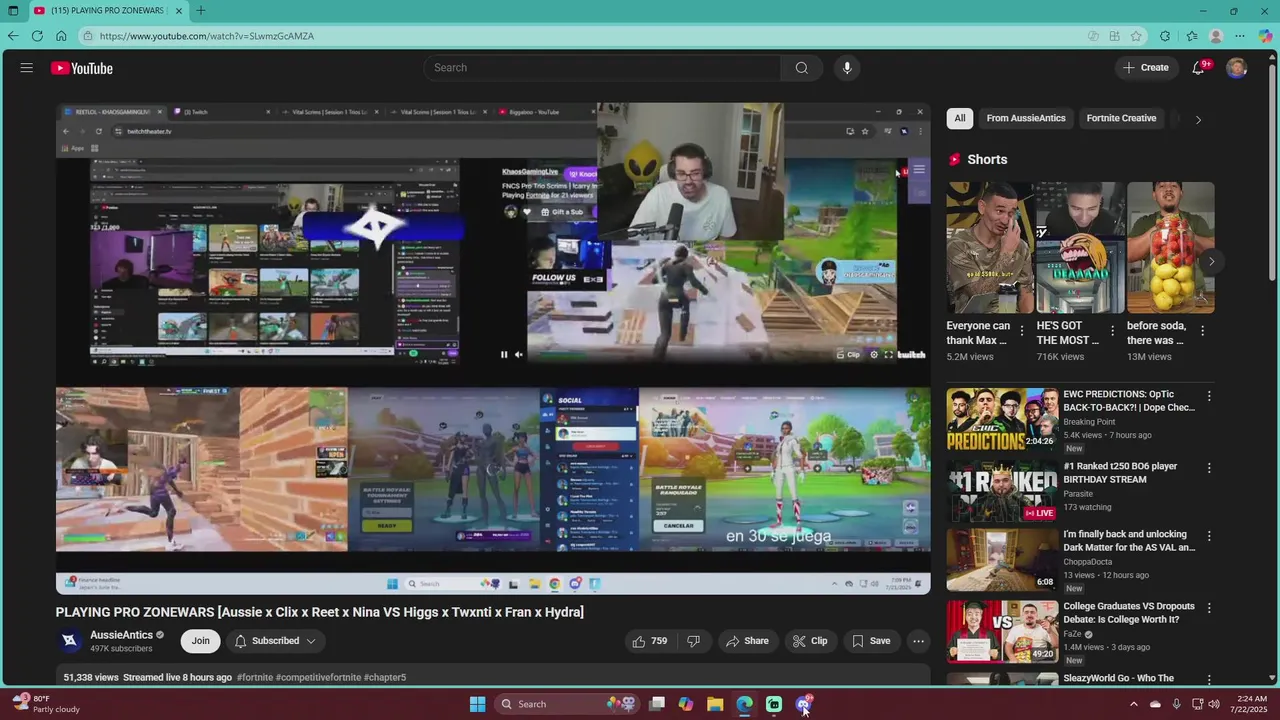View site information lock icon
This screenshot has height=720, width=1280.
[88, 36]
